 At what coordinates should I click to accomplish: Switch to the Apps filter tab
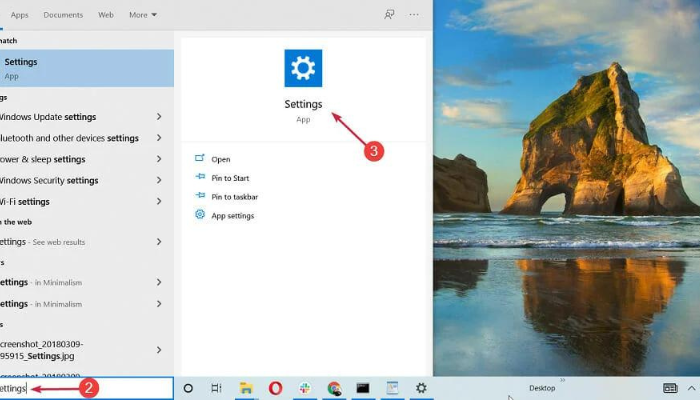tap(19, 15)
